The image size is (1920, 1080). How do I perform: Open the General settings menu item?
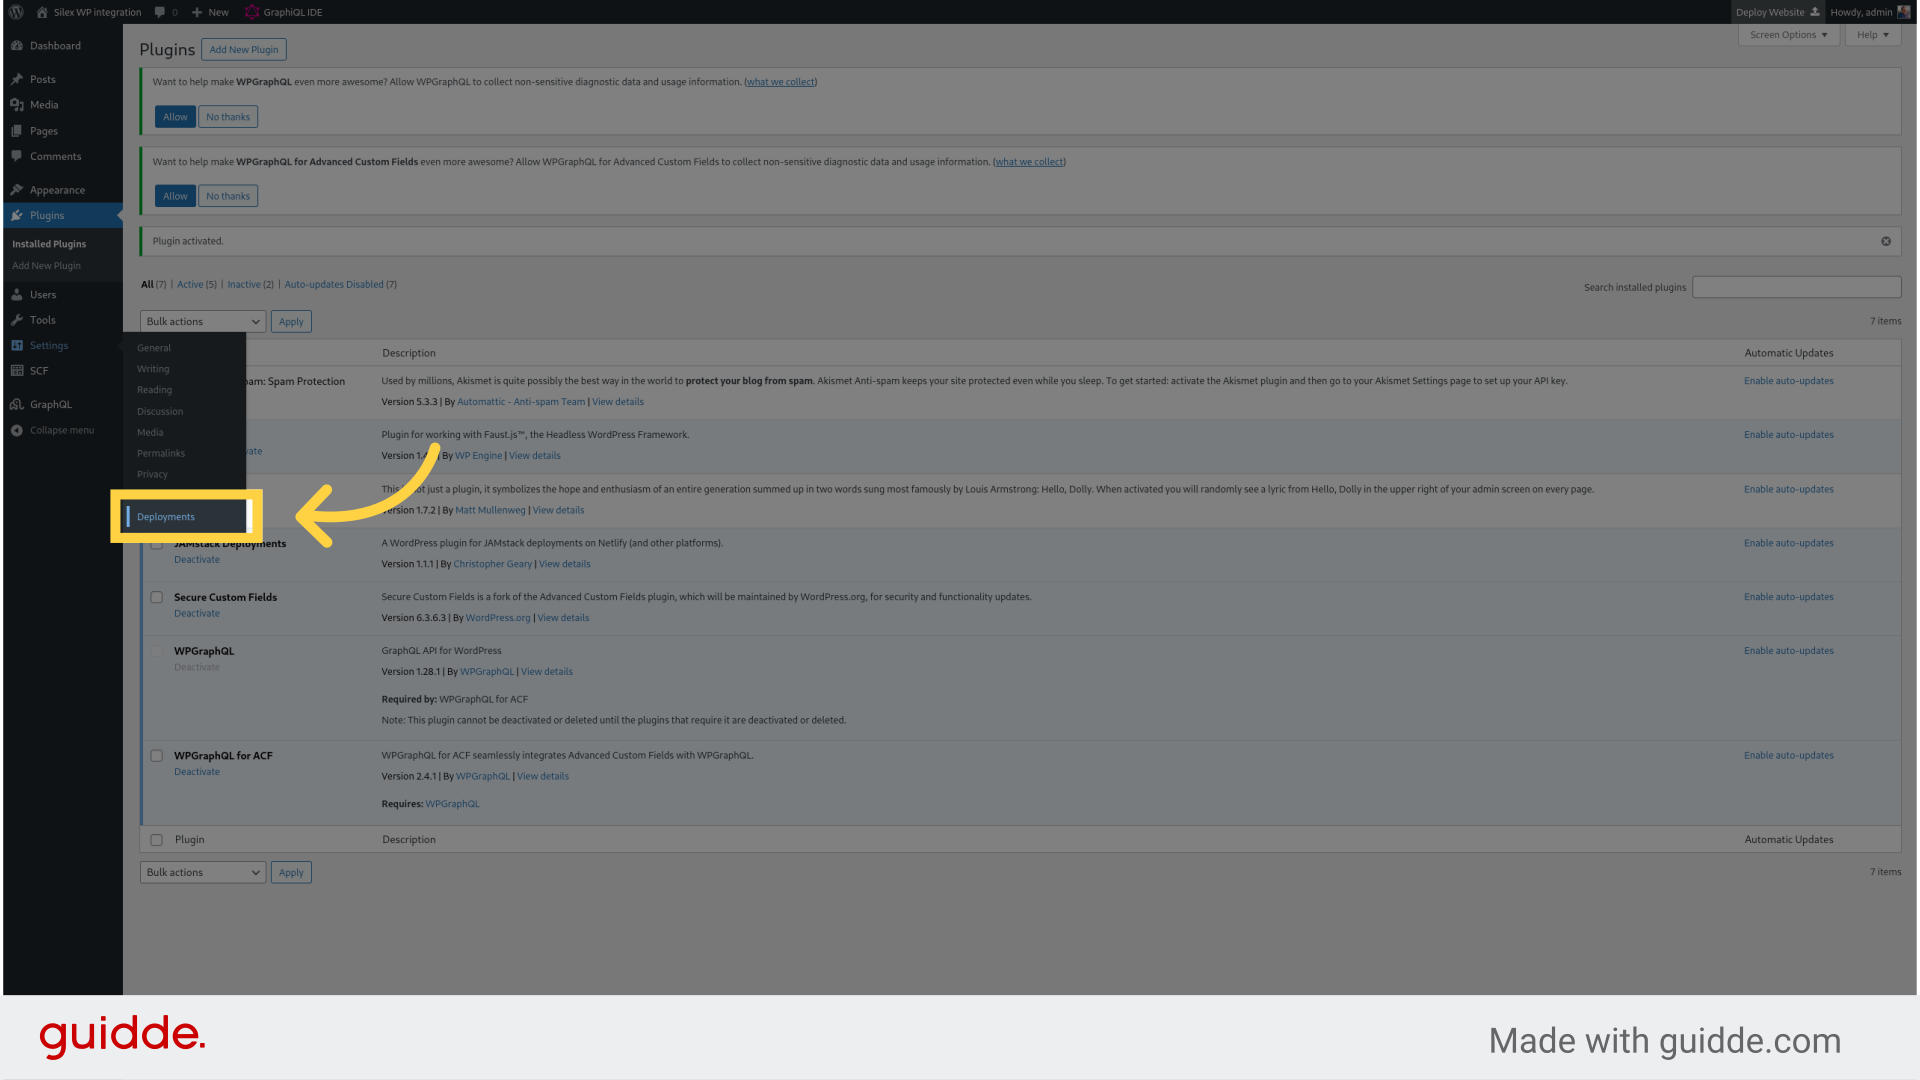[153, 347]
